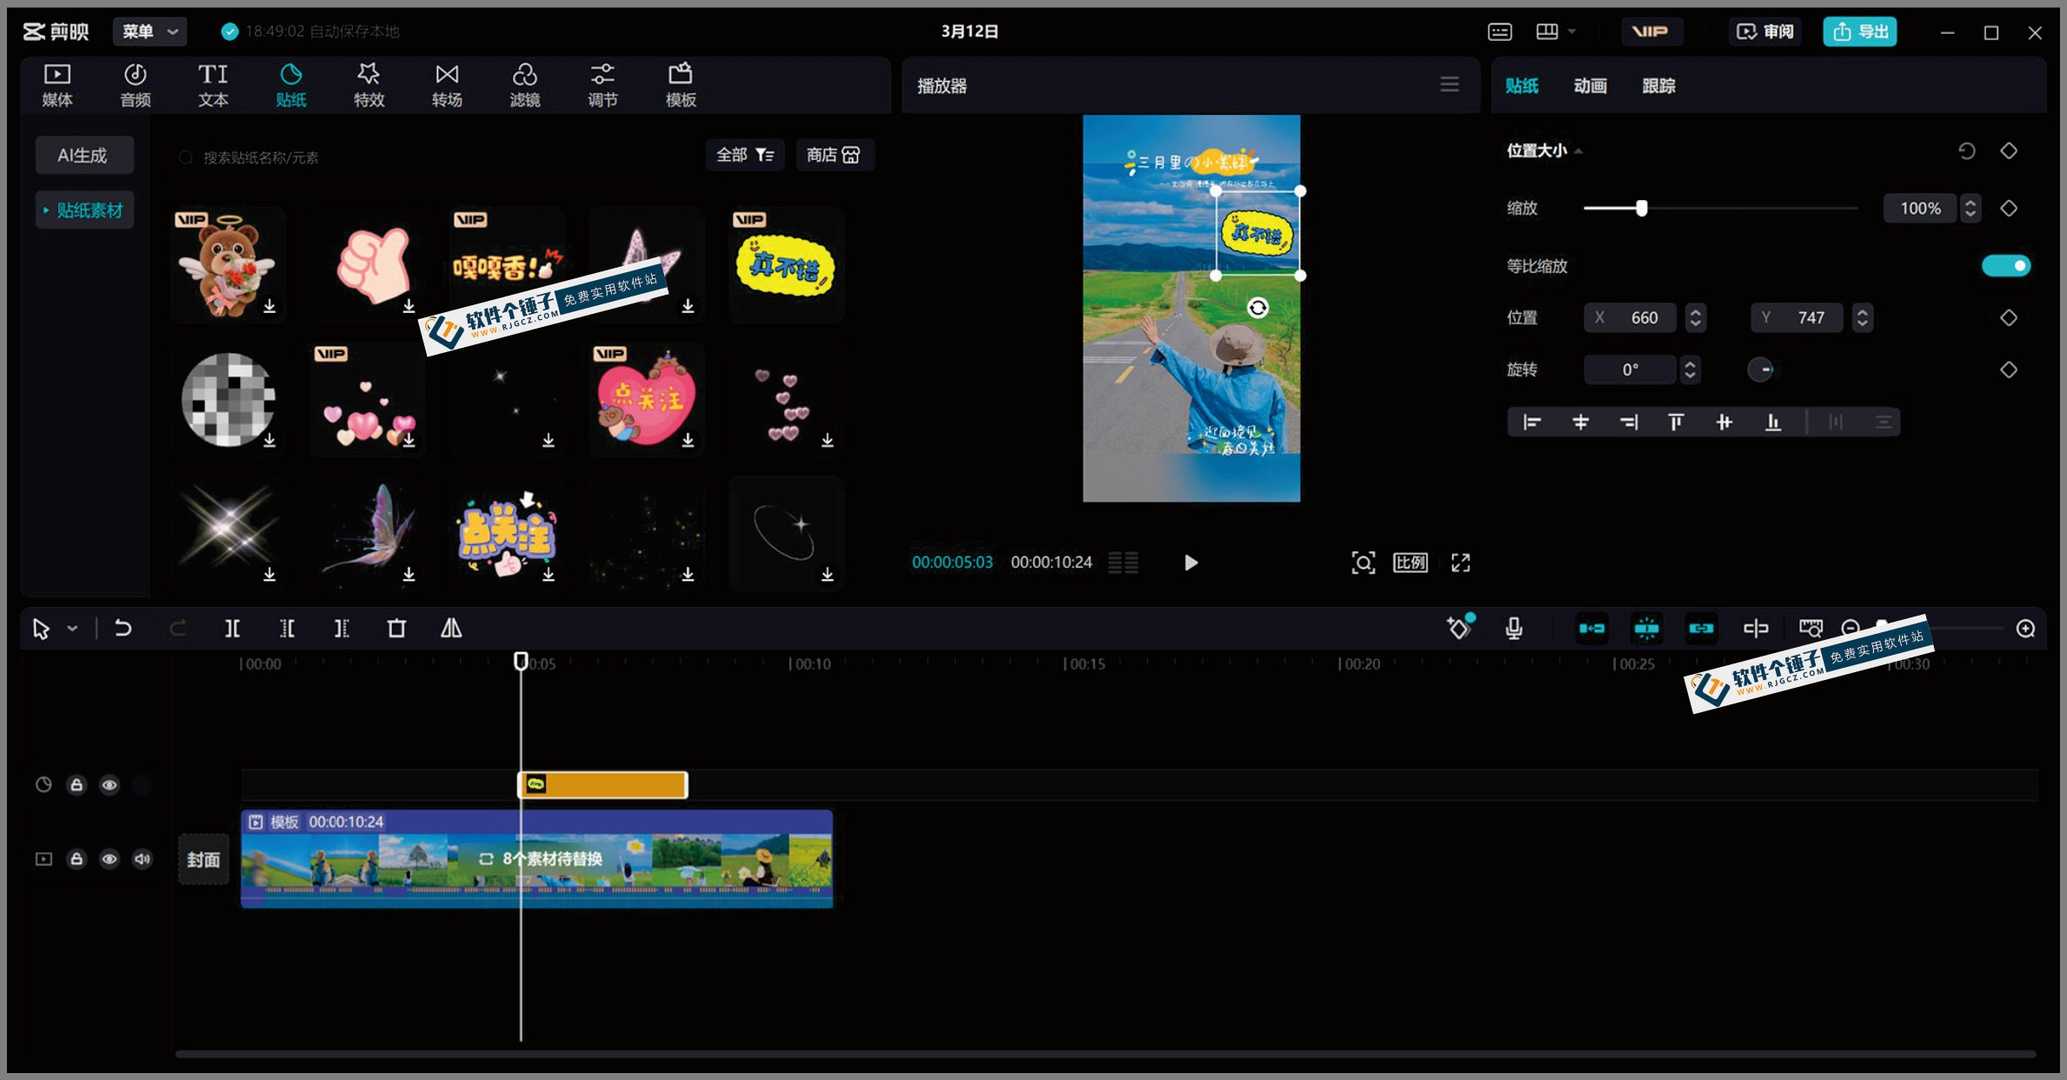Mute the 模板 template track audio

[143, 859]
